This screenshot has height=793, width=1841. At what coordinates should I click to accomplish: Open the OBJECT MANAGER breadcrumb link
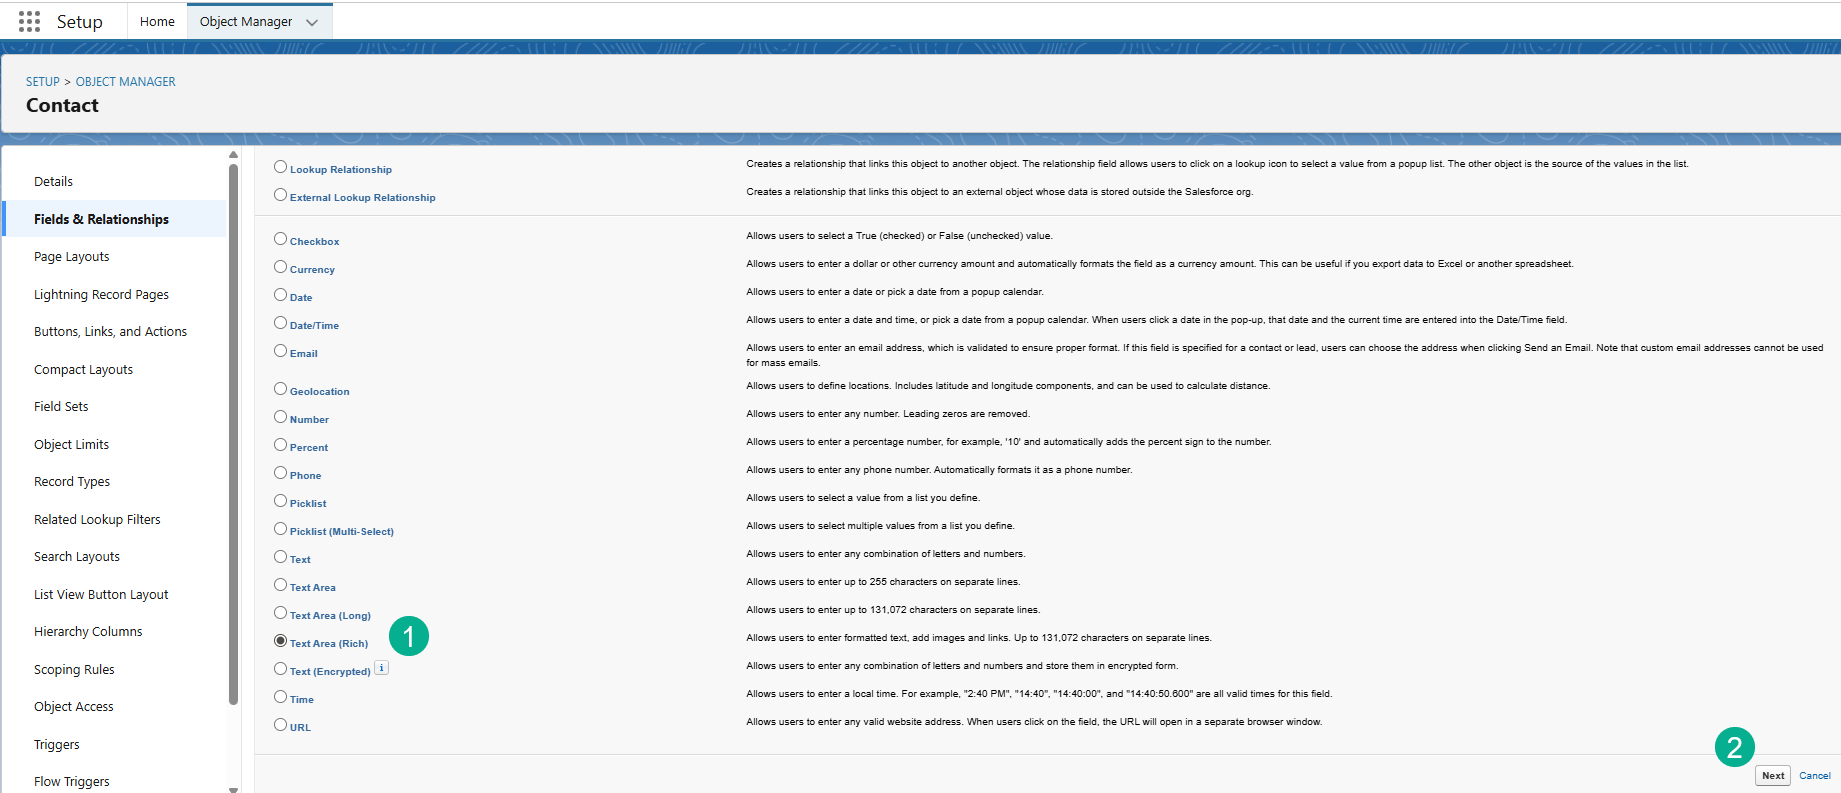(x=126, y=82)
